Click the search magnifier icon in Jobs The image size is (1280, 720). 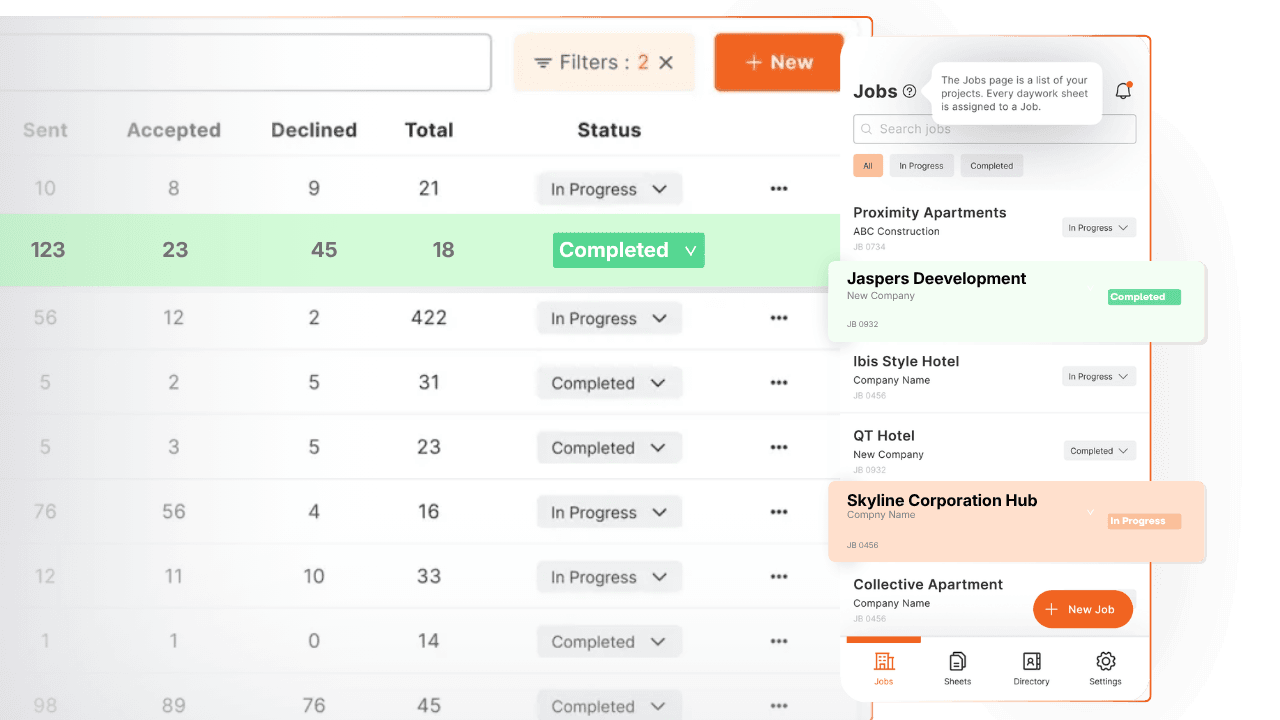click(866, 129)
